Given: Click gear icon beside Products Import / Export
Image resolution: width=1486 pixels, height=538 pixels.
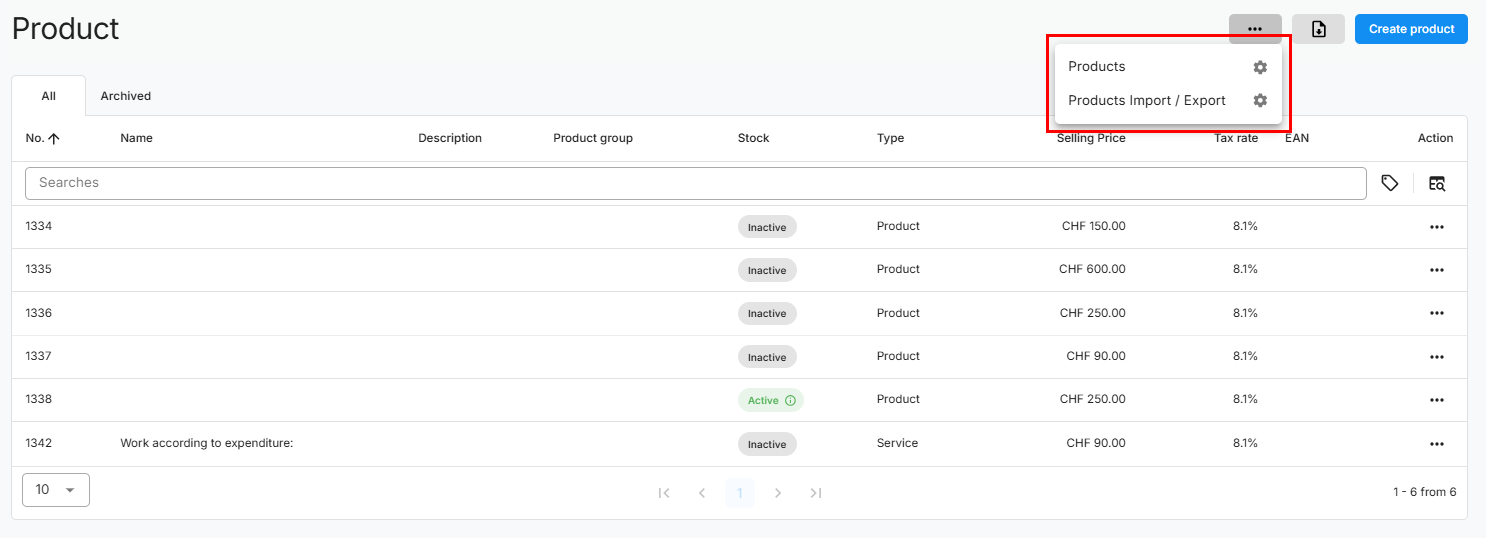Looking at the screenshot, I should click(1260, 101).
